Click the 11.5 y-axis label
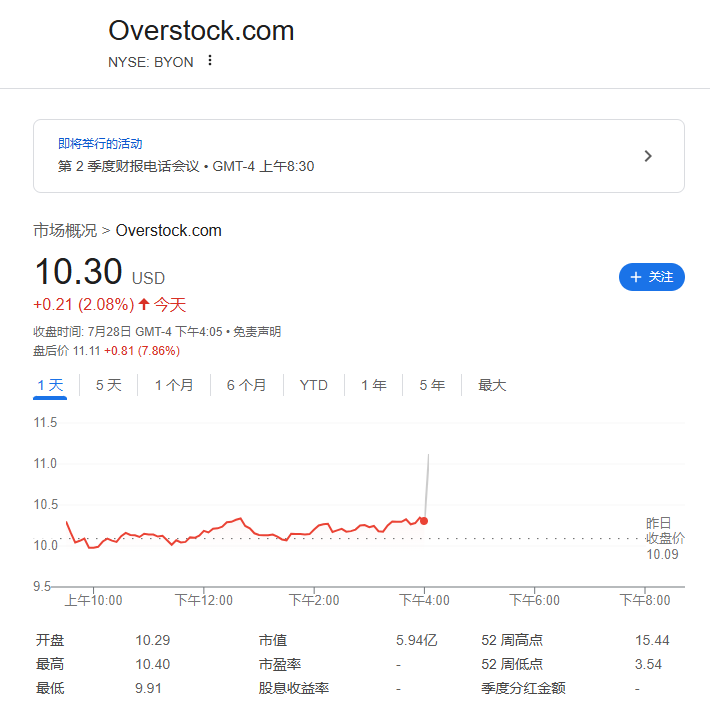710x711 pixels. click(x=45, y=423)
